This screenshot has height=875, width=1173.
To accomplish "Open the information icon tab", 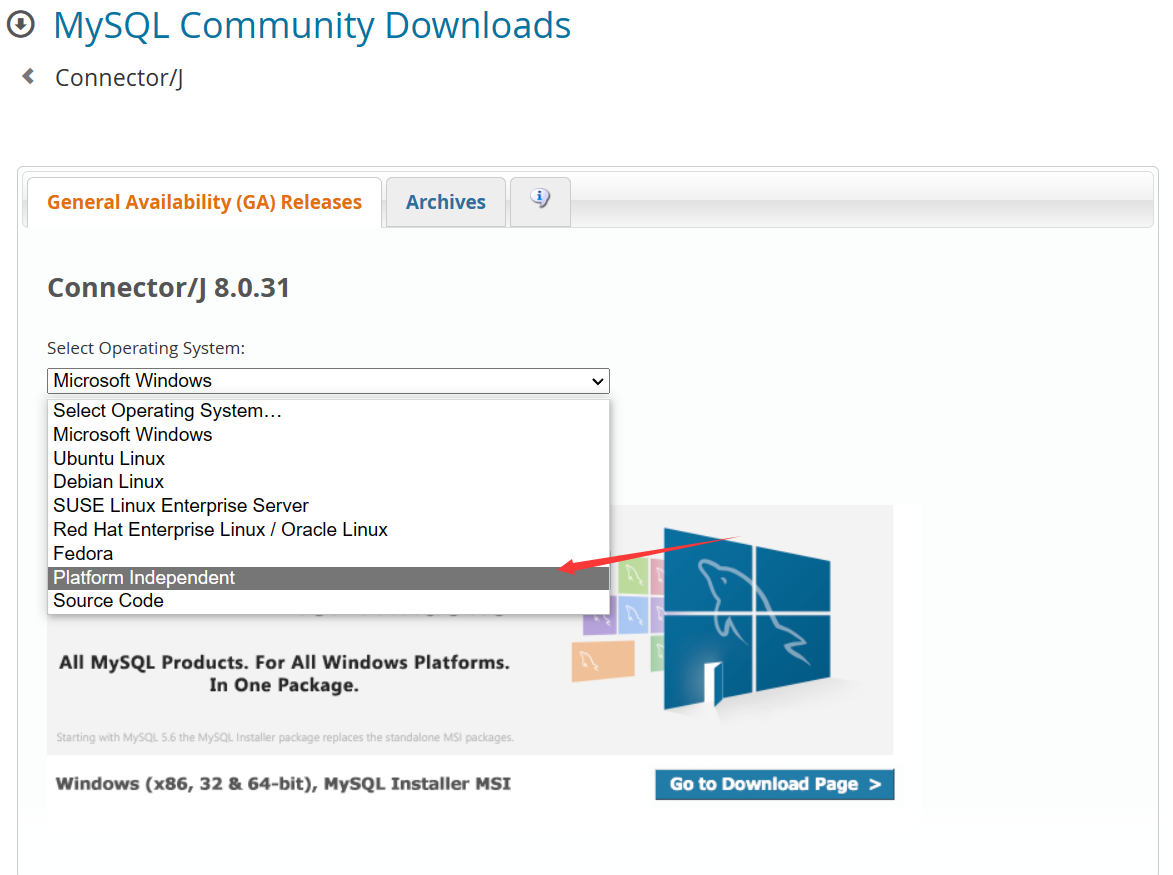I will 540,202.
